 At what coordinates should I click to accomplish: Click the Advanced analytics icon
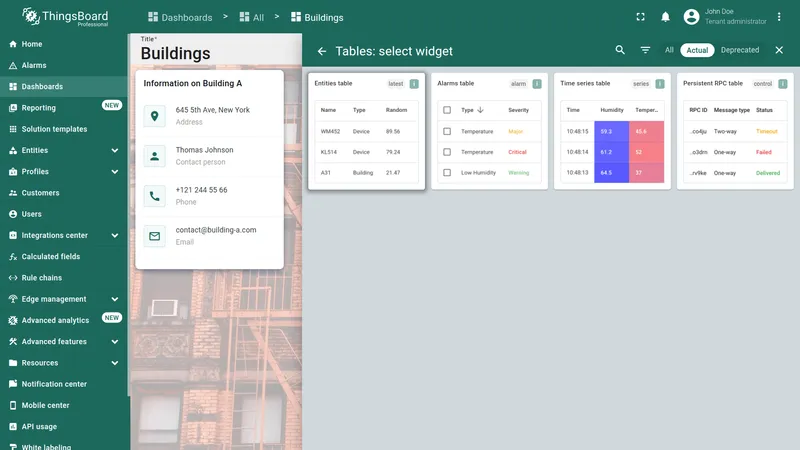coord(13,320)
